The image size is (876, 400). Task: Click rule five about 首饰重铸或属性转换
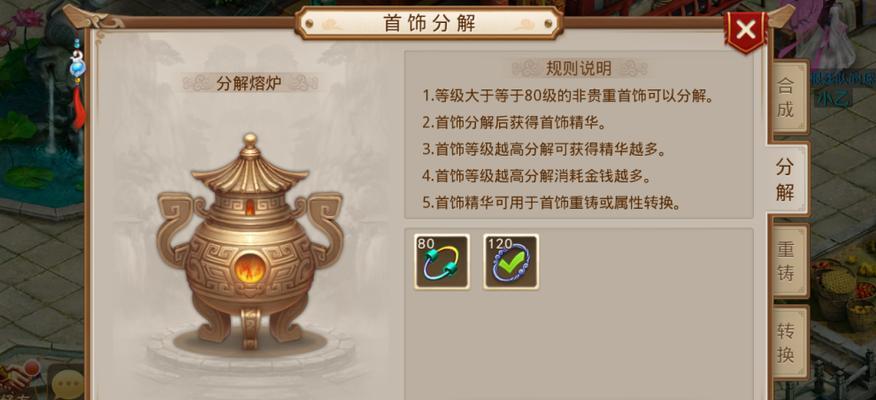[551, 203]
